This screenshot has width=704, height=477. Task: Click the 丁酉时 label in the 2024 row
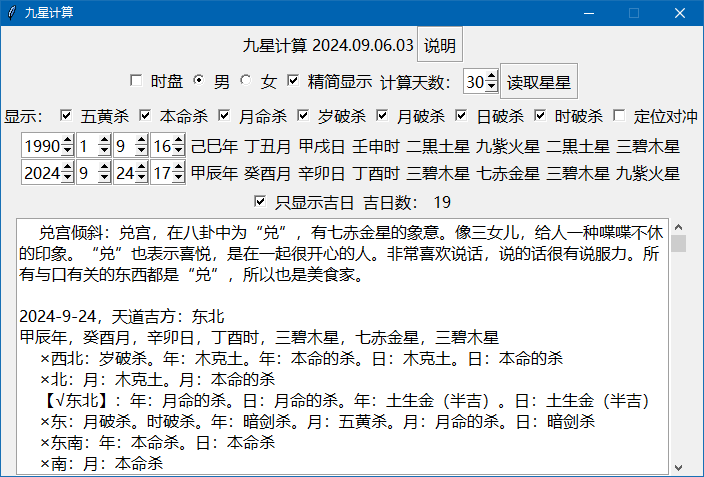point(376,173)
